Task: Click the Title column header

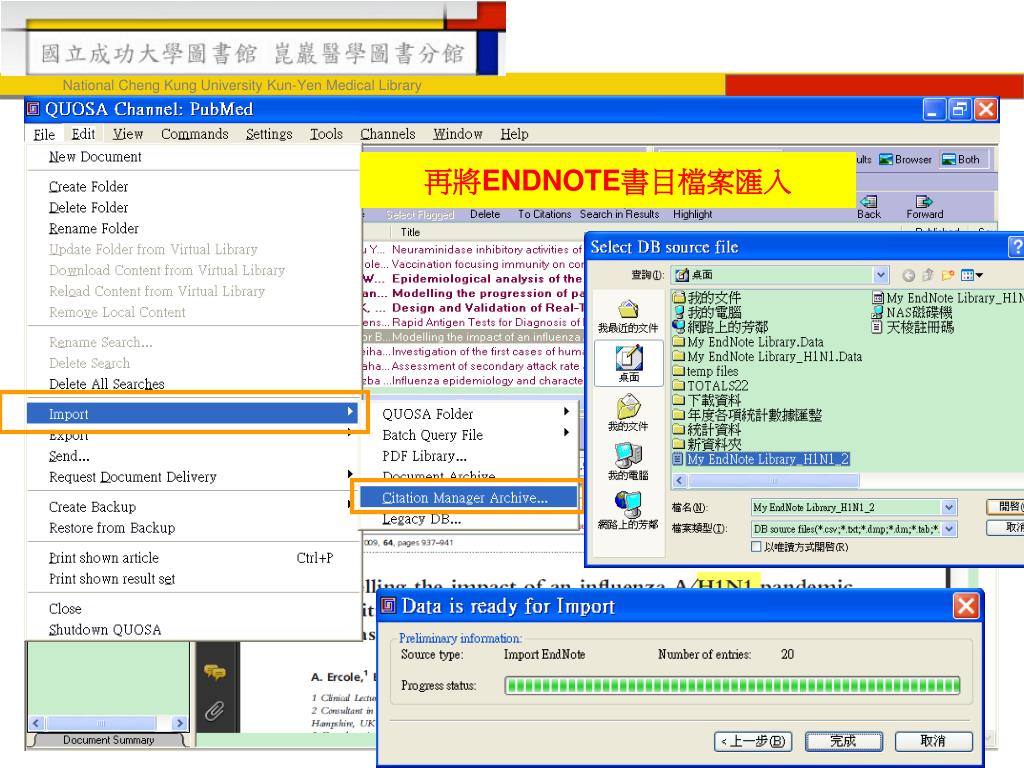Action: coord(410,232)
